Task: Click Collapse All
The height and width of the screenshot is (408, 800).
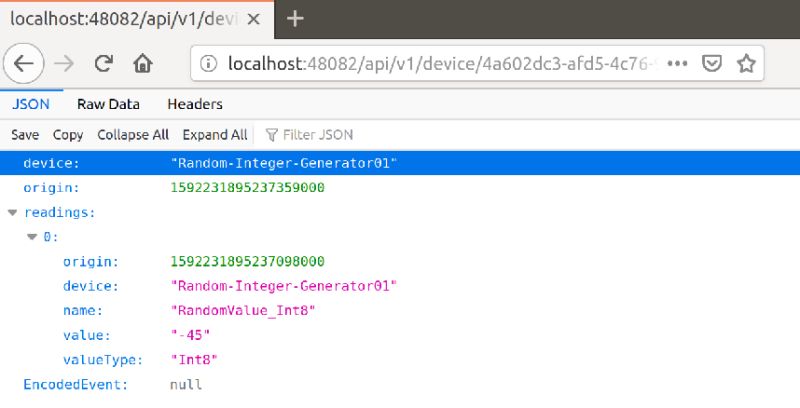Action: [x=133, y=135]
